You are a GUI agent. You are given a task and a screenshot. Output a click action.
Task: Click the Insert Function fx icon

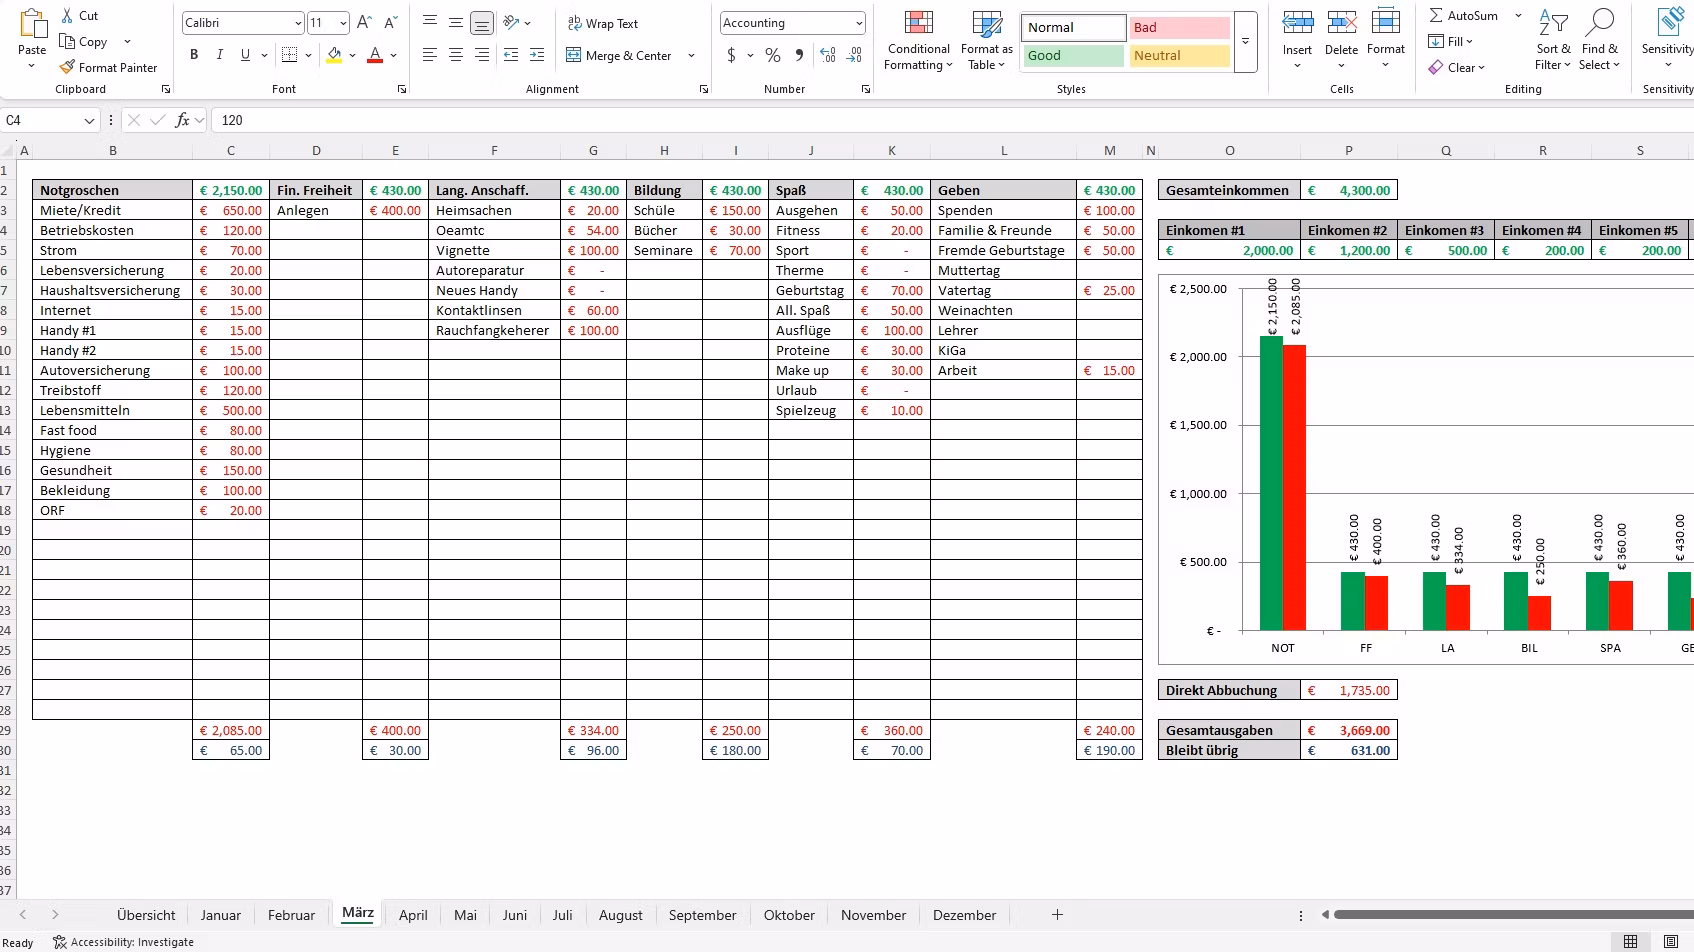(x=182, y=120)
